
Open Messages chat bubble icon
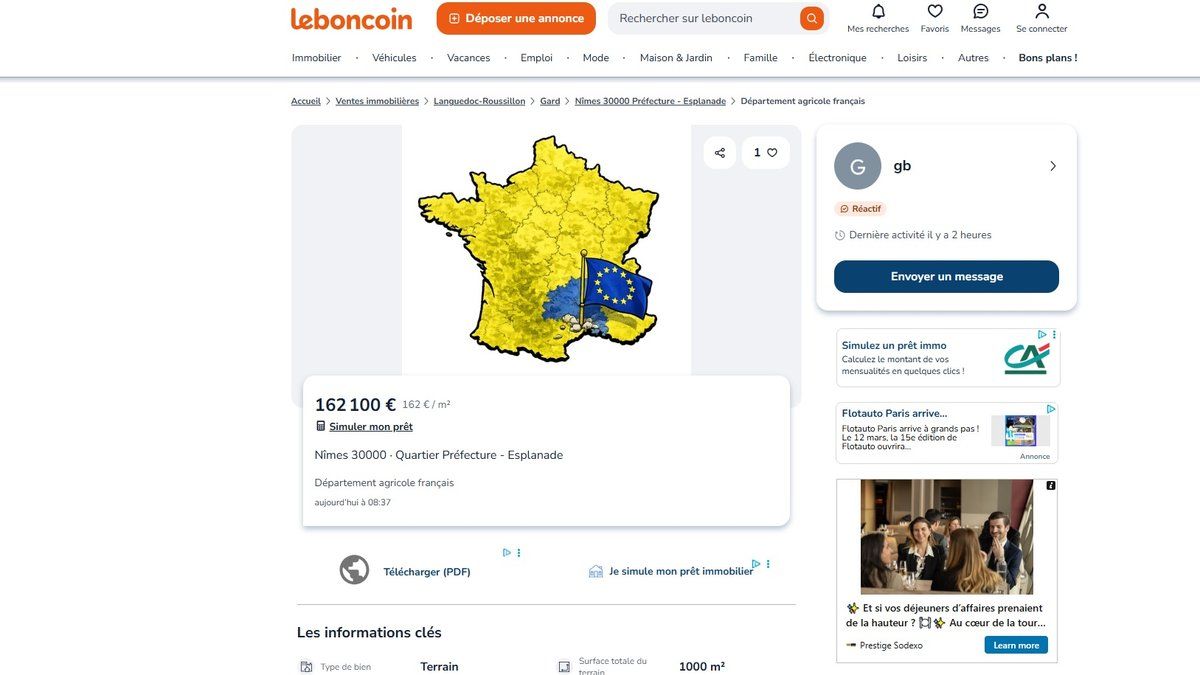[978, 10]
